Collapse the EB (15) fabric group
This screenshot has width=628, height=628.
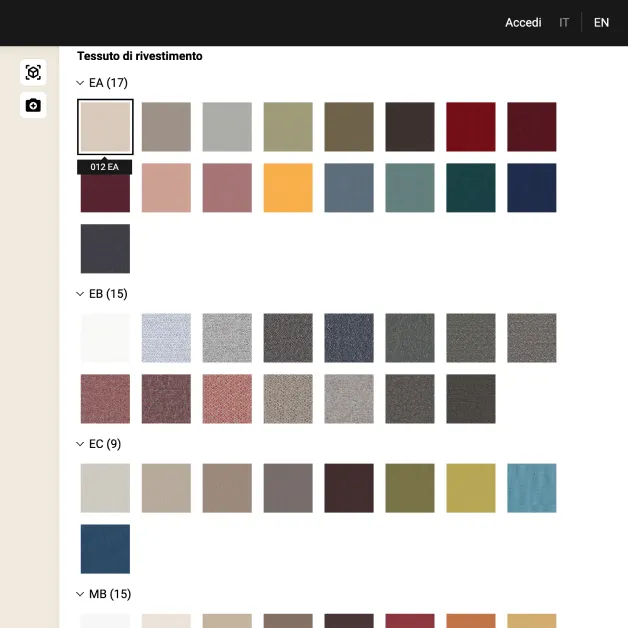click(x=80, y=294)
